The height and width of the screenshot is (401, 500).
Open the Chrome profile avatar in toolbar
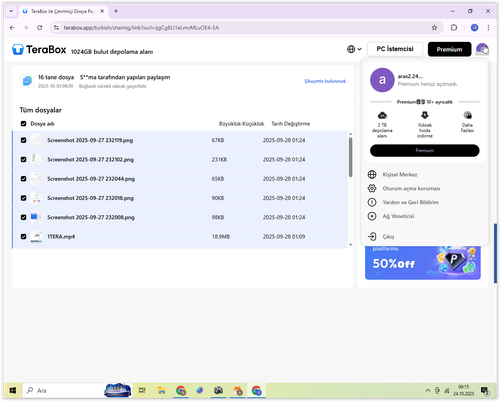click(x=474, y=28)
